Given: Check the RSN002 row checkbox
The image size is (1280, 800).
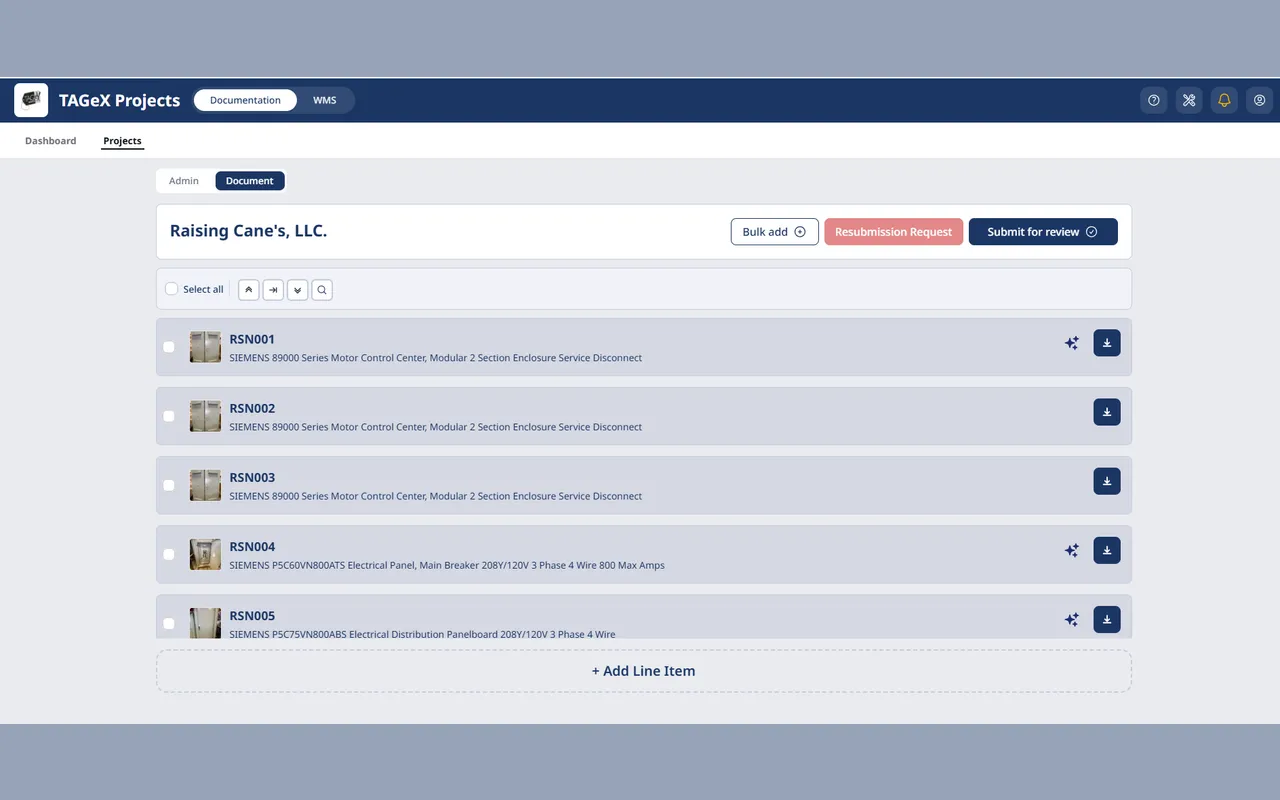Looking at the screenshot, I should point(169,416).
